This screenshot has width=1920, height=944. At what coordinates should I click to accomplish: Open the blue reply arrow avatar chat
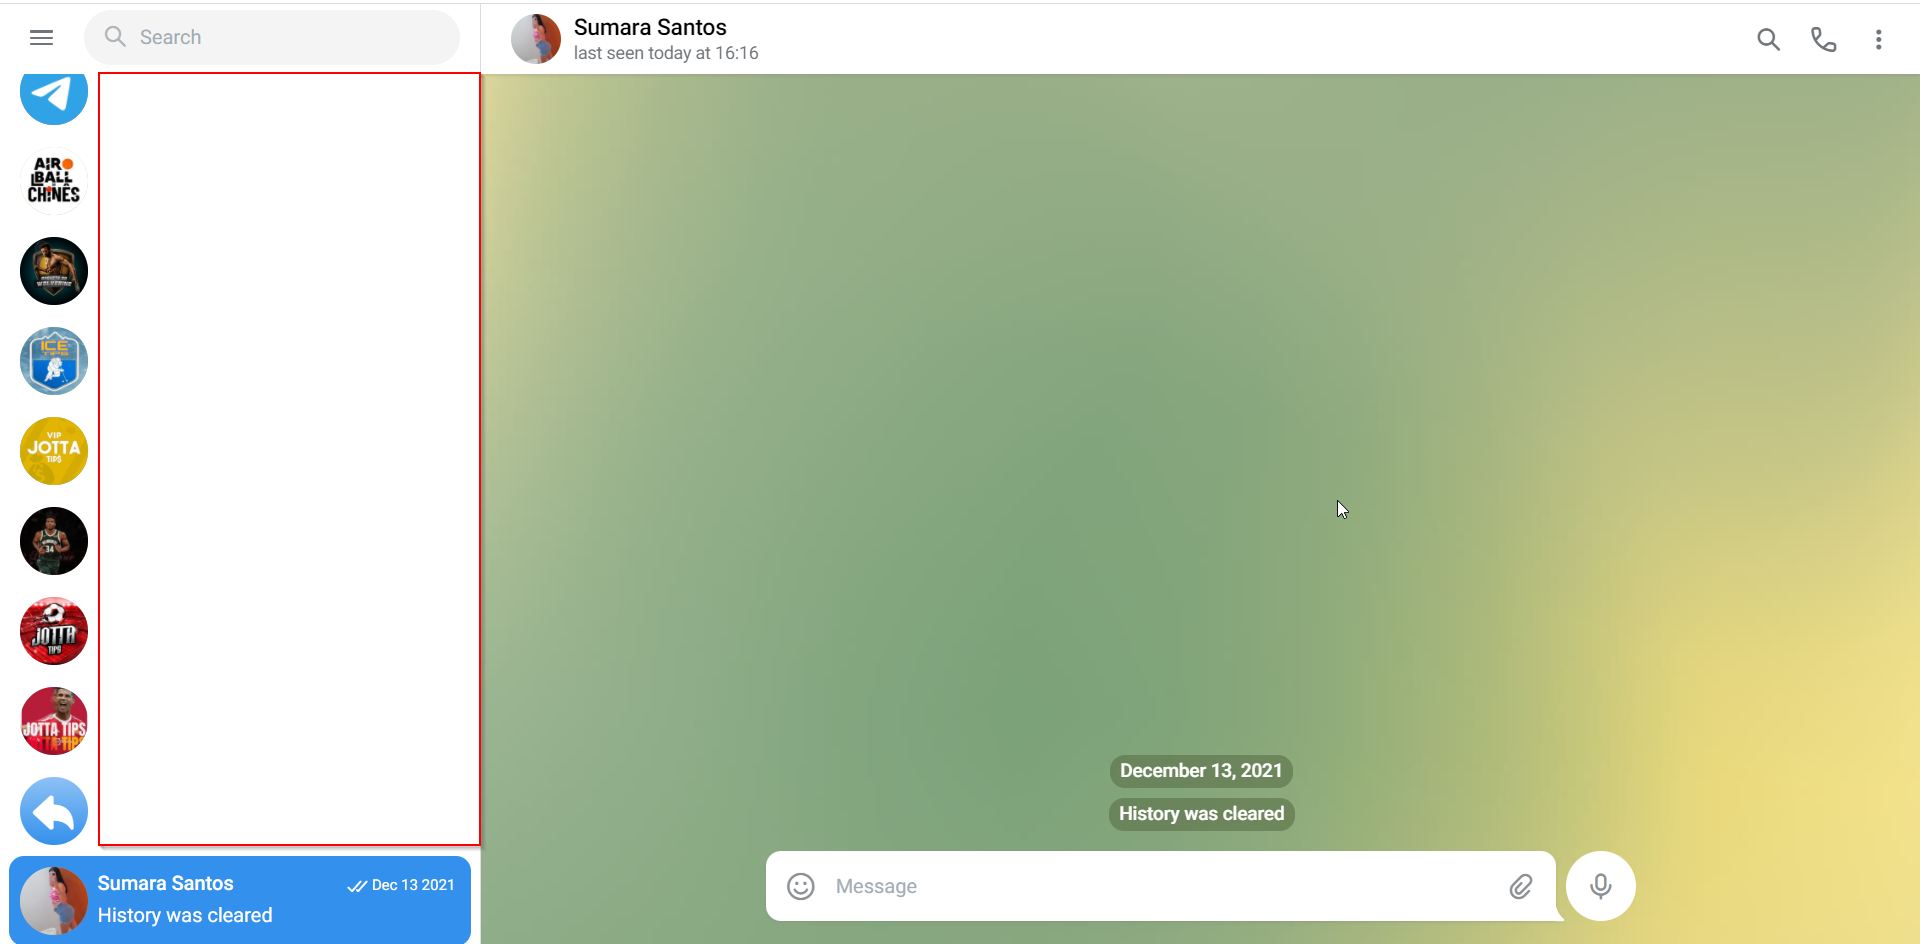pos(54,811)
